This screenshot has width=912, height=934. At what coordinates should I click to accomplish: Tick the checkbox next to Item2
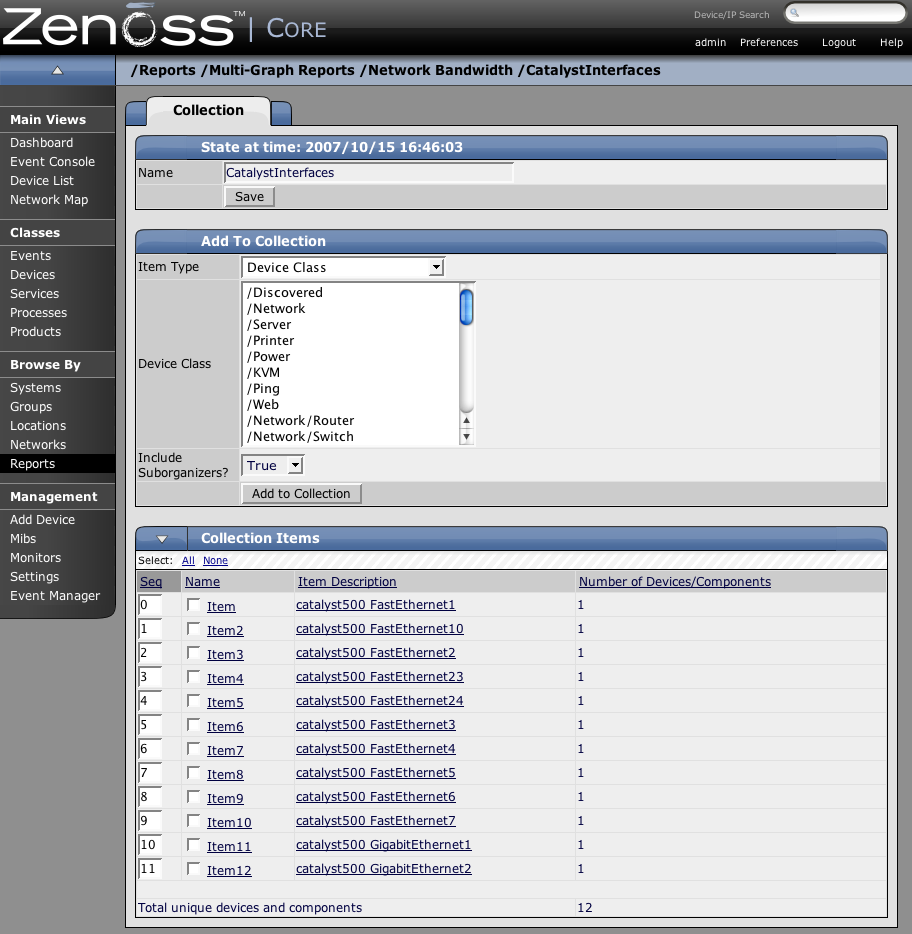(193, 628)
